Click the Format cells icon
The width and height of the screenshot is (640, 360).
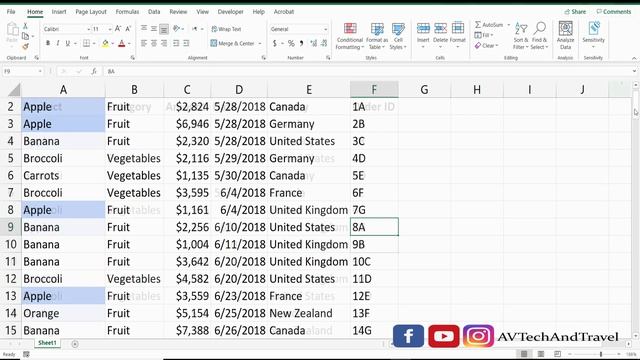(458, 29)
